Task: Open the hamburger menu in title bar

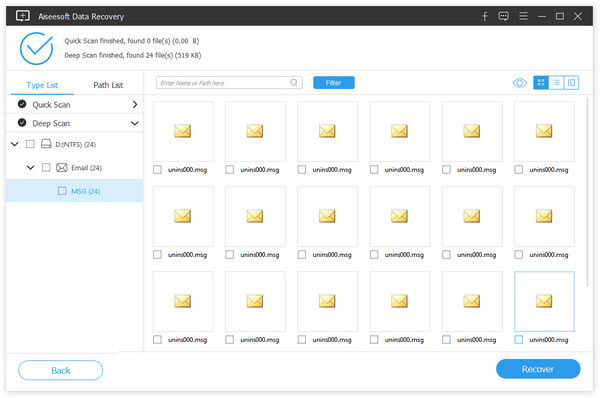Action: [523, 16]
